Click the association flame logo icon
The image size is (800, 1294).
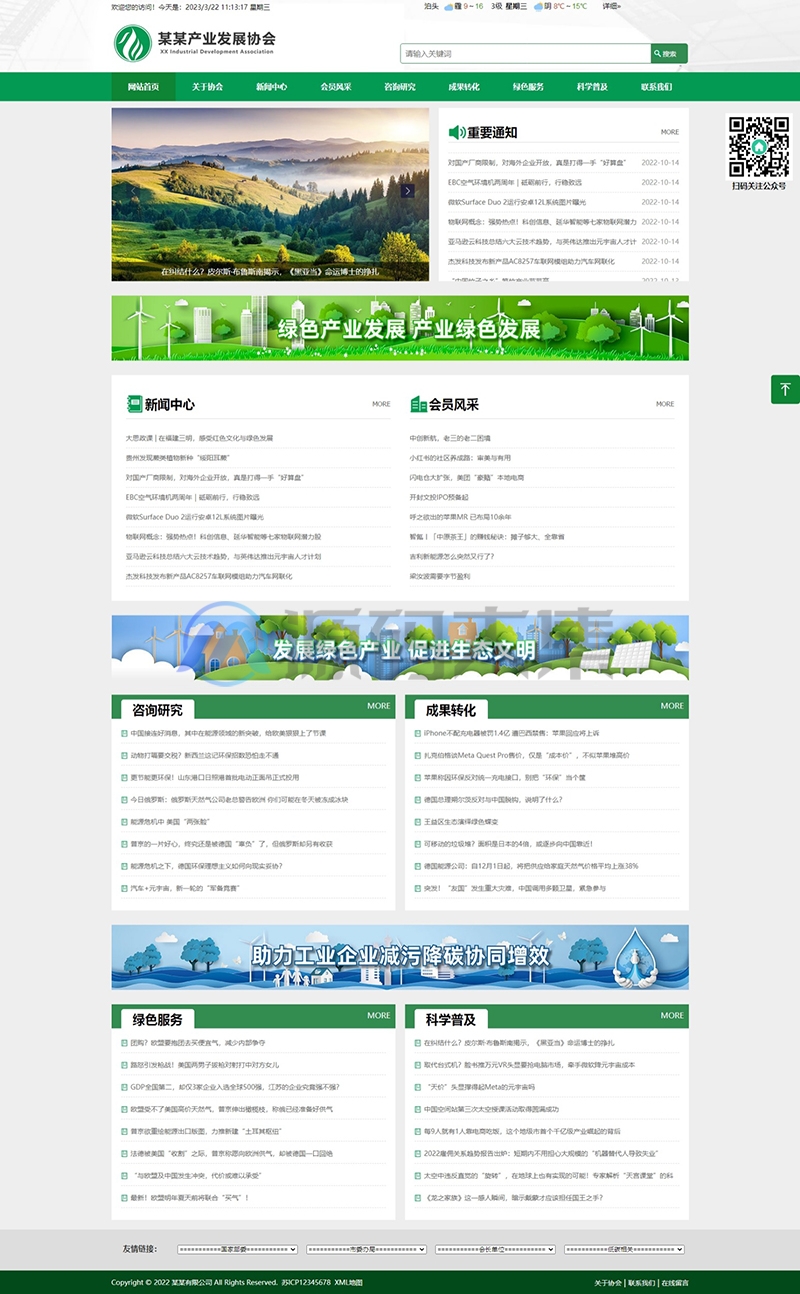click(x=132, y=44)
